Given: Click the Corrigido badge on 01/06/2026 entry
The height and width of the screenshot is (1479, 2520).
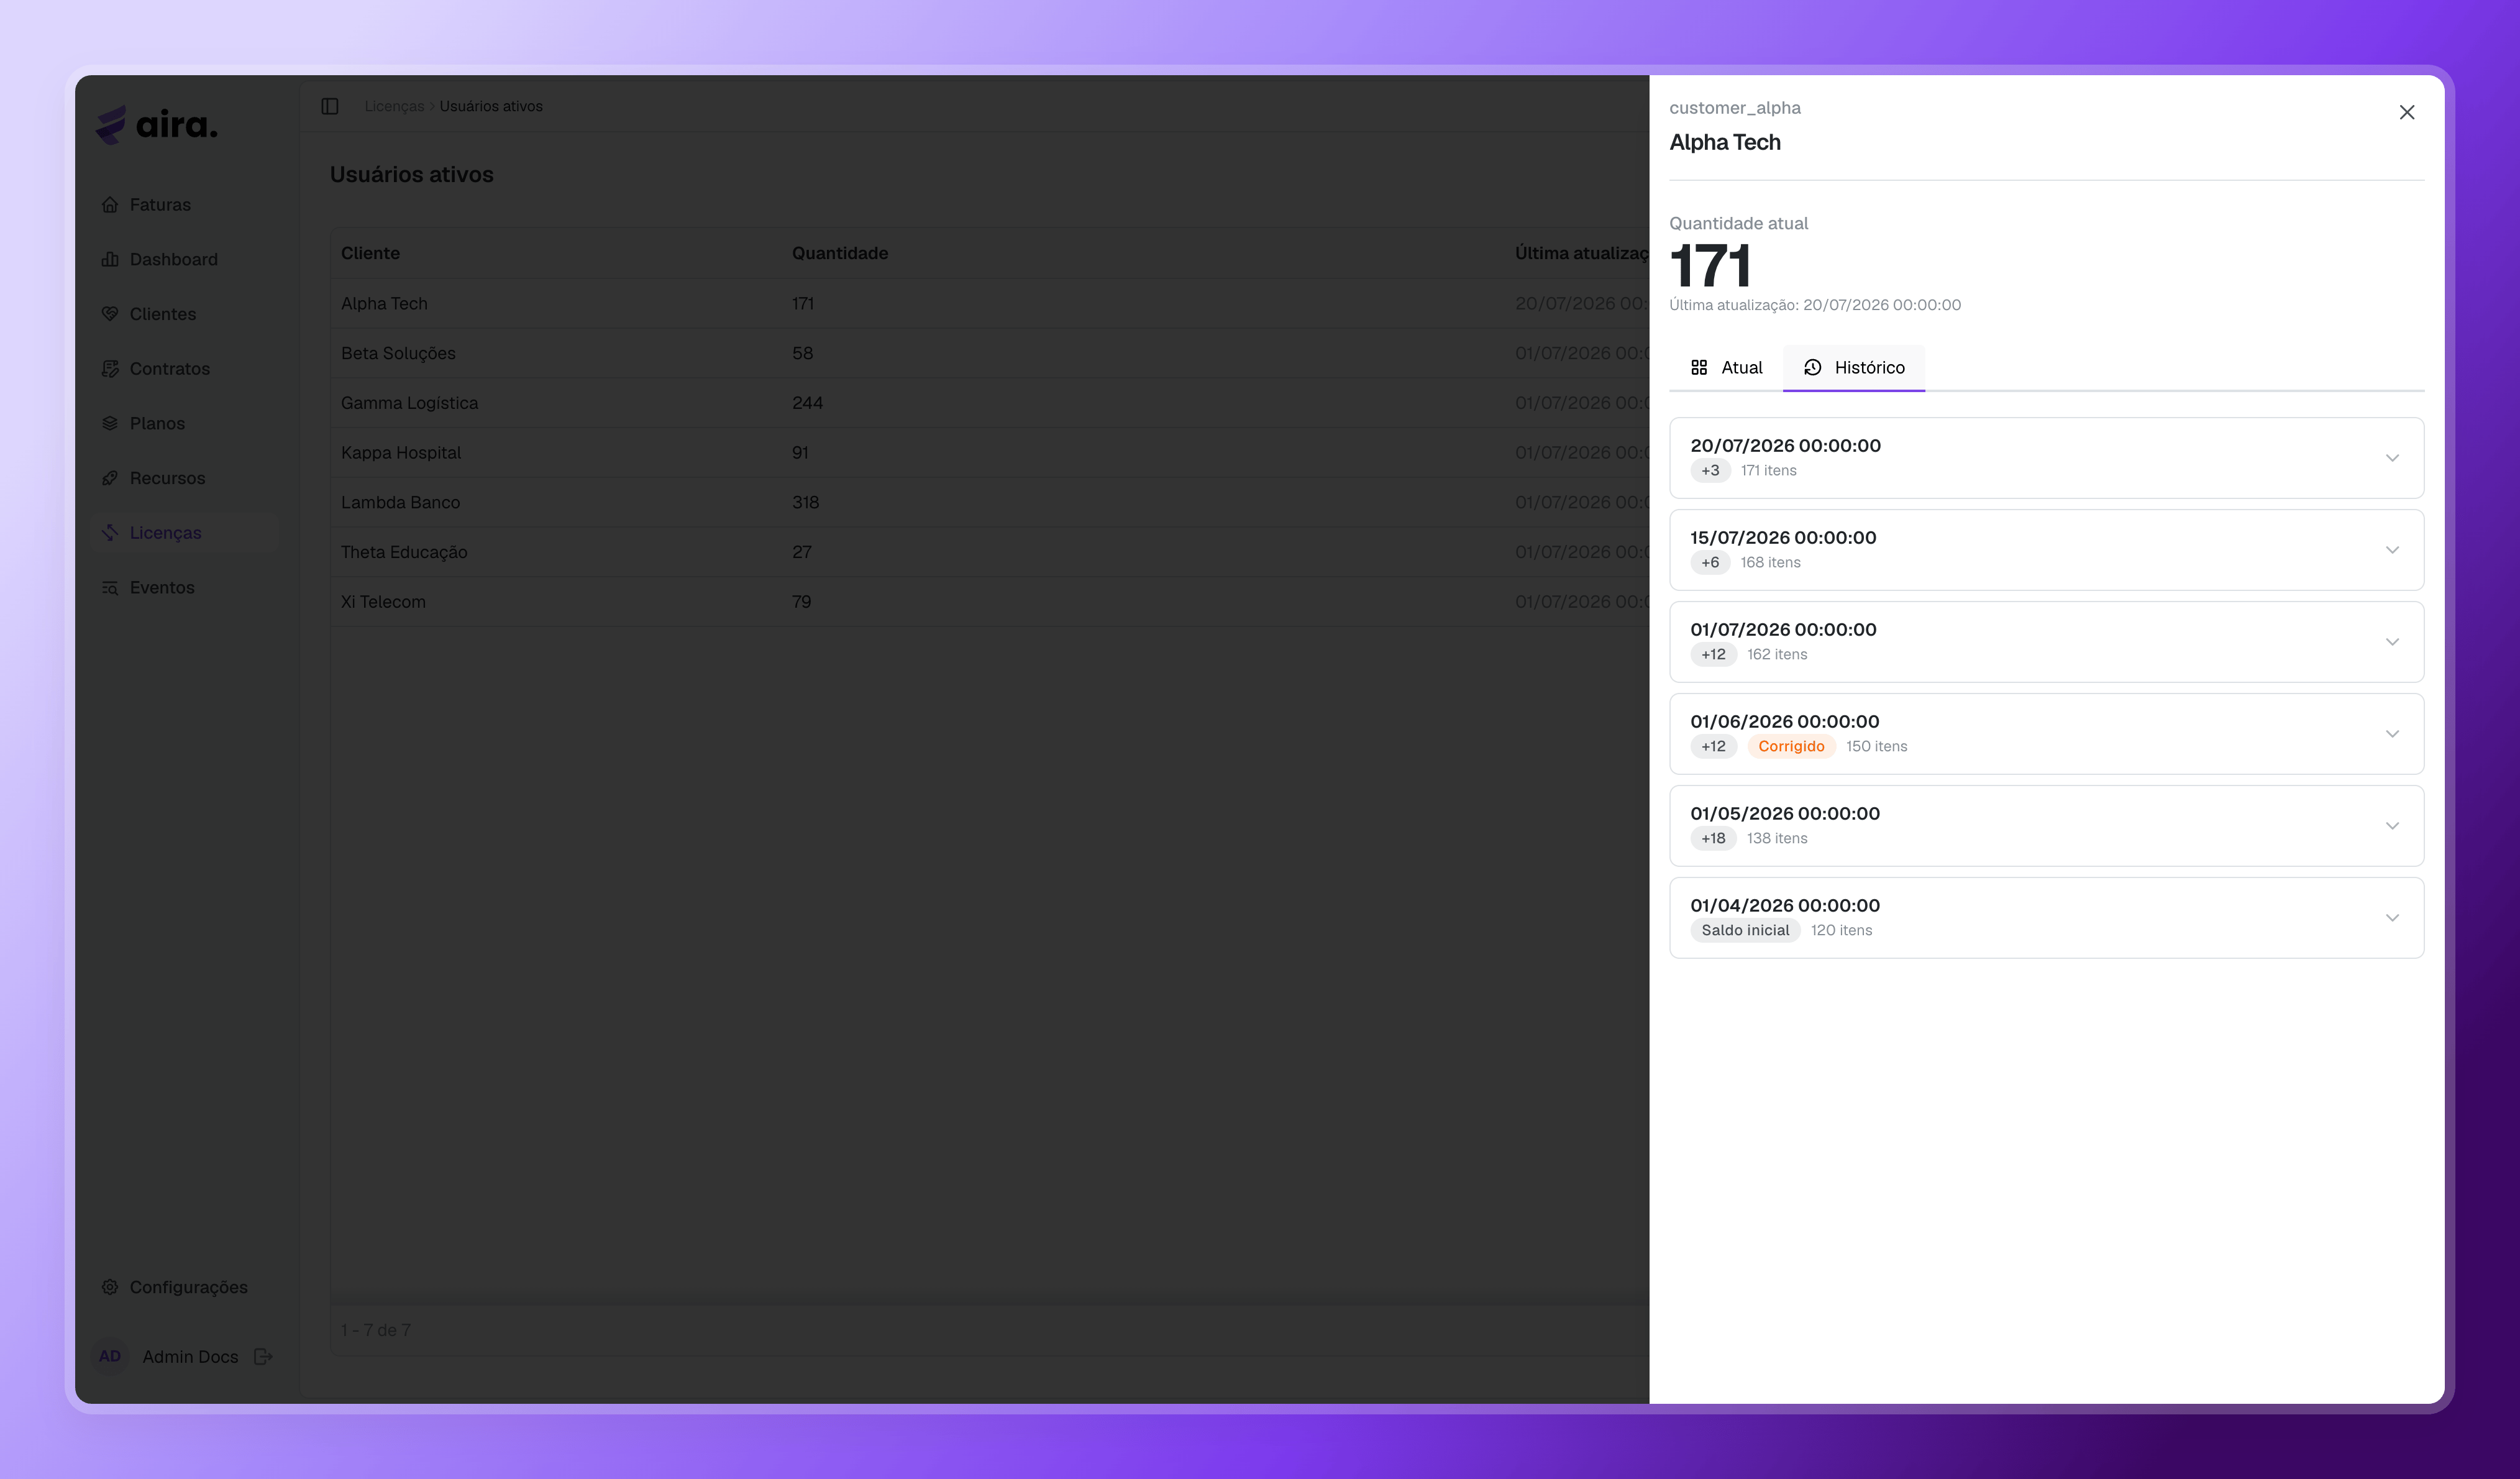Looking at the screenshot, I should click(1791, 746).
